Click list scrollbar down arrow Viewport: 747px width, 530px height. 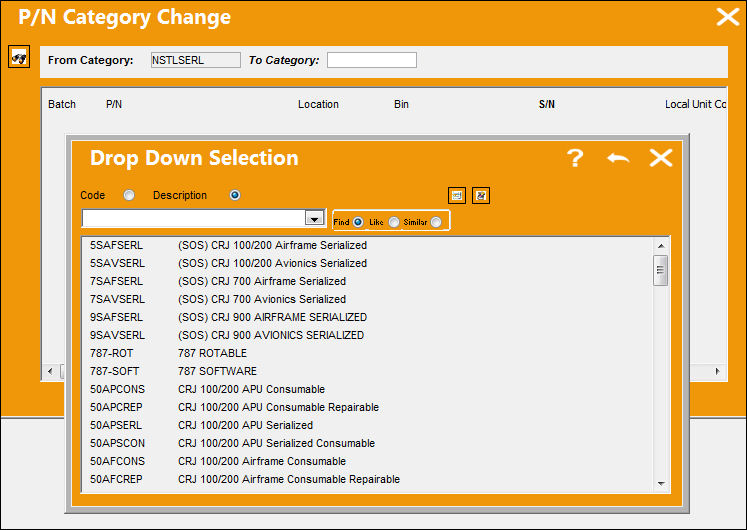[661, 483]
